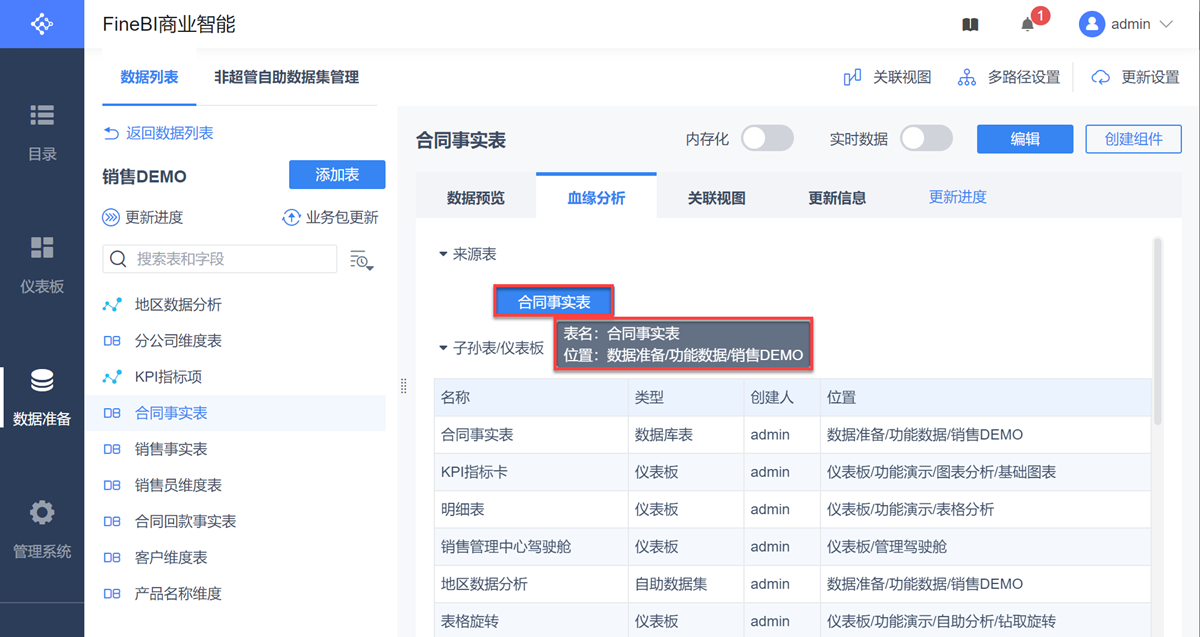Collapse the 子孙表/仪表板 section

click(x=443, y=348)
